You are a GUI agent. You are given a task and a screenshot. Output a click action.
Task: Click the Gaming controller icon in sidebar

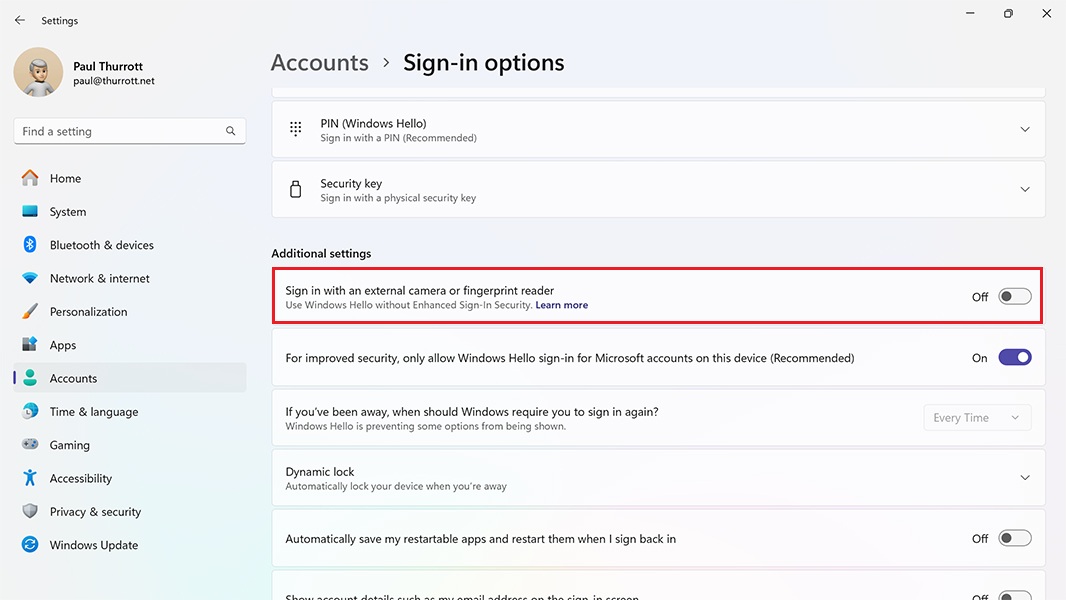point(30,445)
